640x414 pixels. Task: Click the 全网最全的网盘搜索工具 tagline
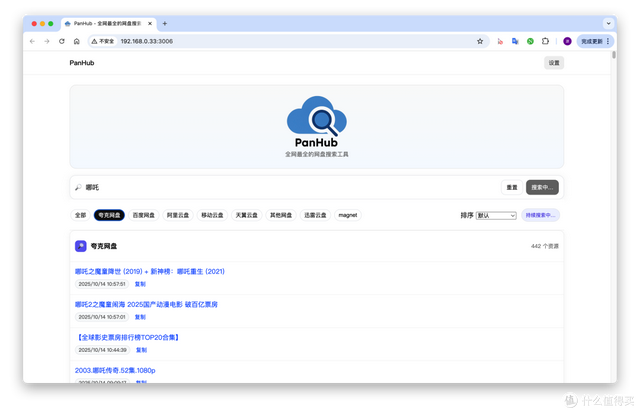click(x=317, y=154)
